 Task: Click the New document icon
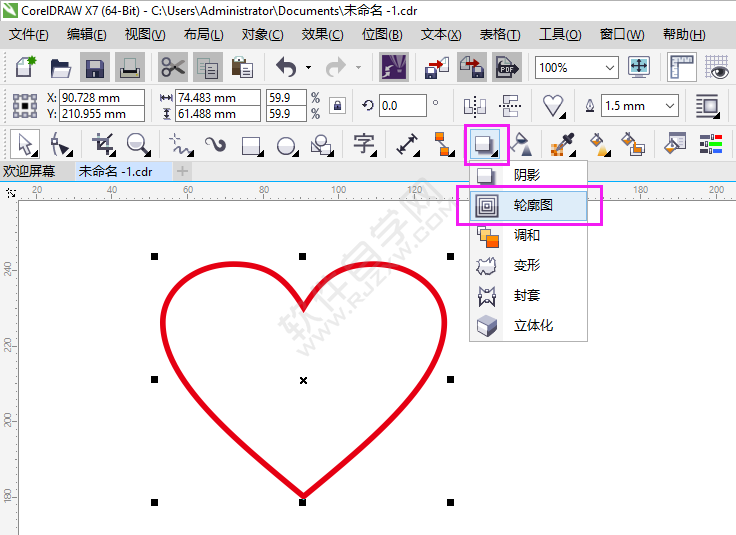26,67
